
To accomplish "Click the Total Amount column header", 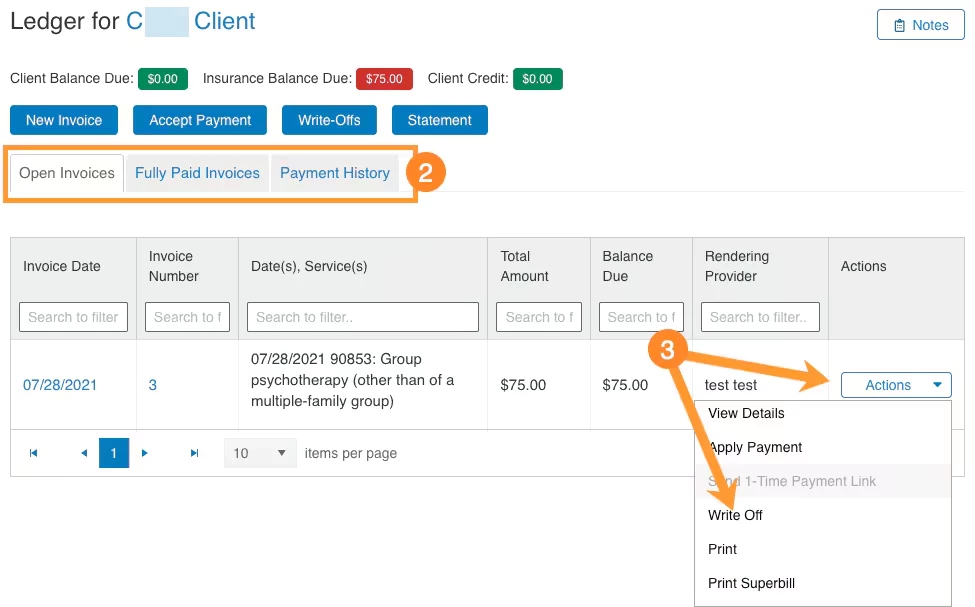I will pyautogui.click(x=524, y=266).
